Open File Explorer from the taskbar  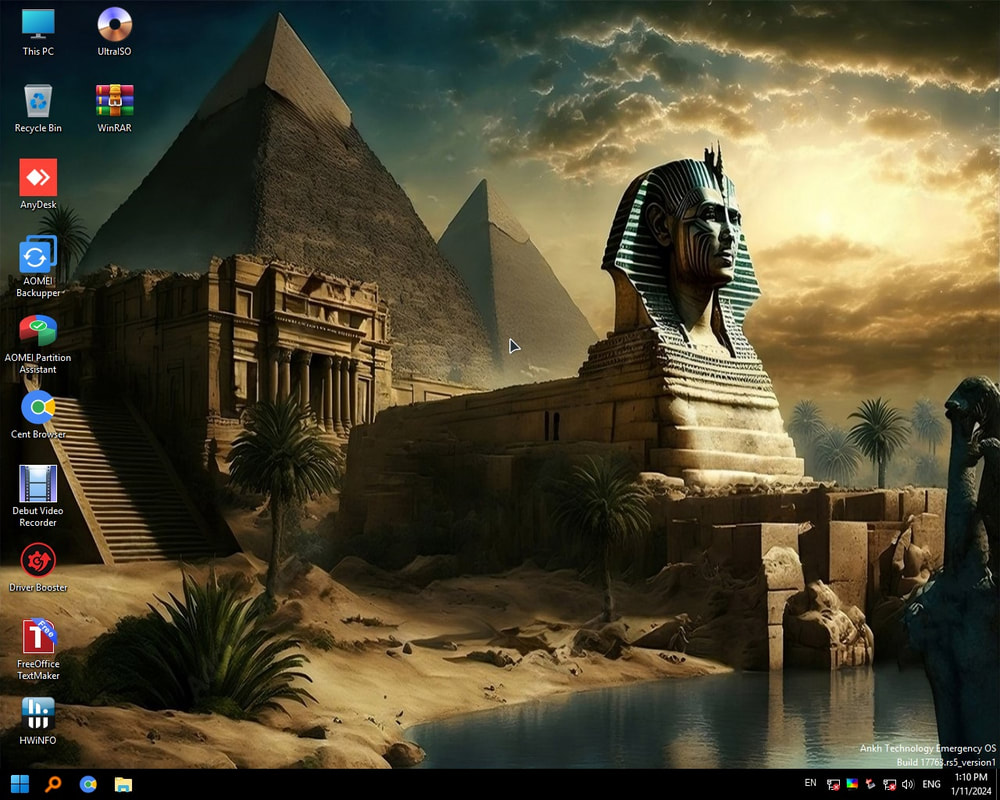tap(123, 784)
